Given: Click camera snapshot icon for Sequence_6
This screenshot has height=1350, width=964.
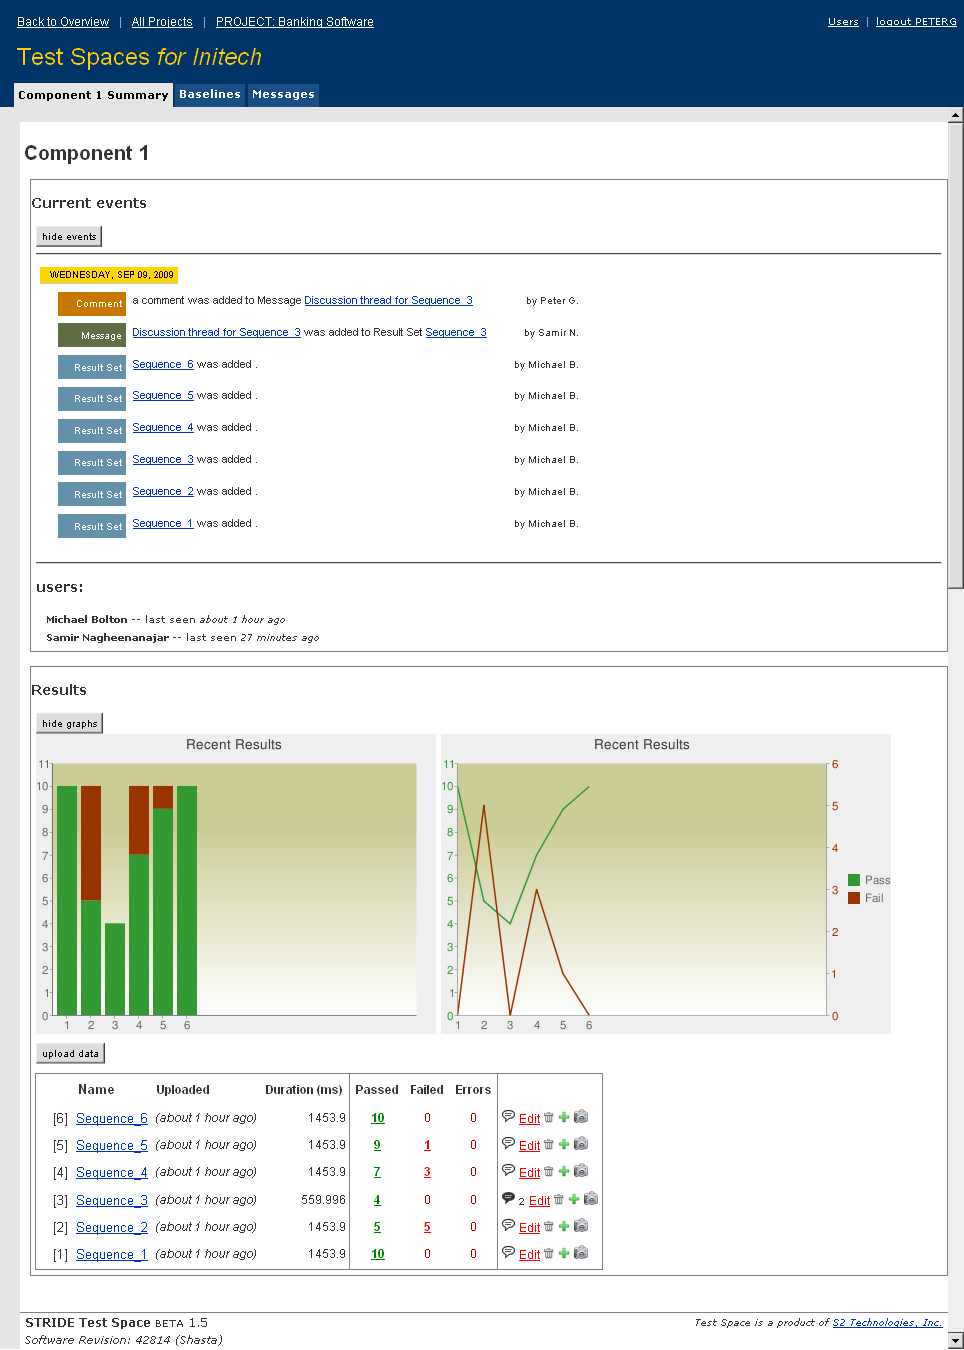Looking at the screenshot, I should click(x=581, y=1116).
